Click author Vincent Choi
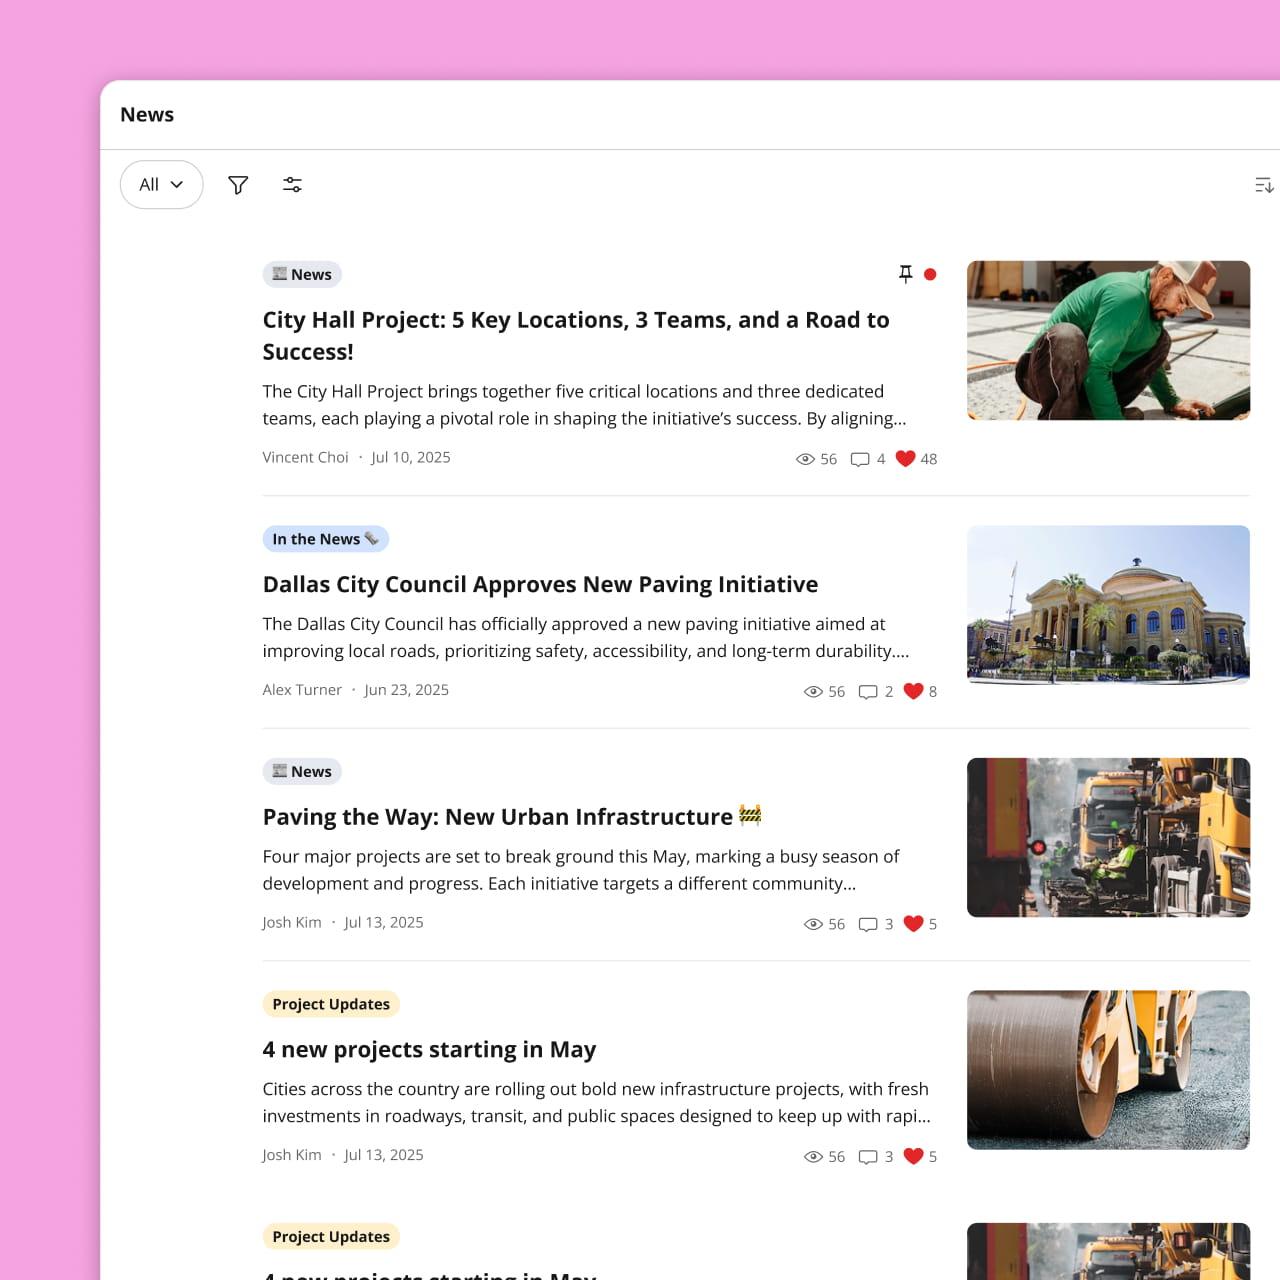This screenshot has height=1280, width=1280. point(305,457)
